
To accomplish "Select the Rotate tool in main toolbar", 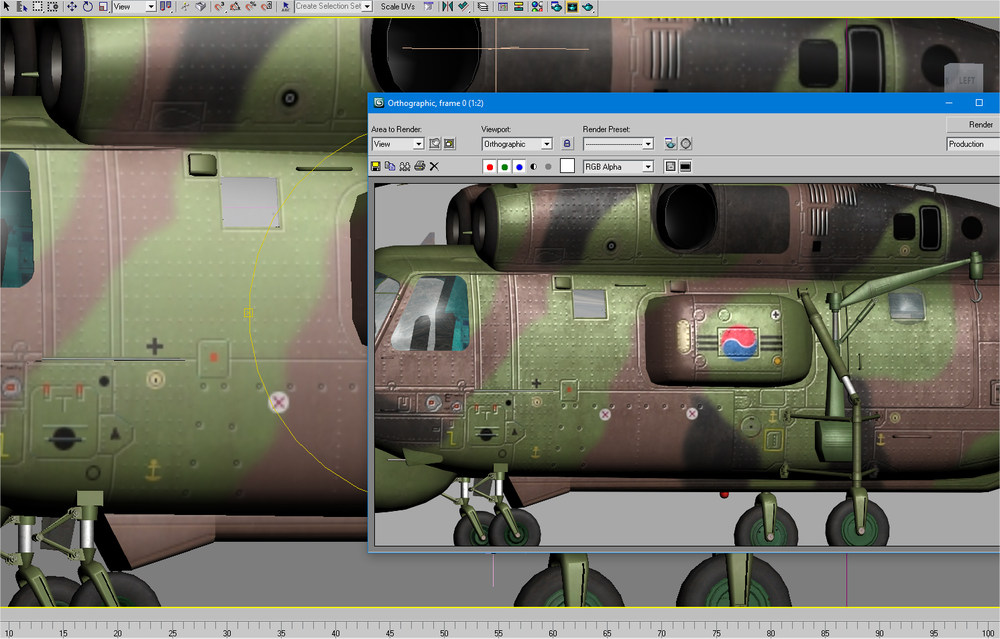I will pyautogui.click(x=87, y=6).
